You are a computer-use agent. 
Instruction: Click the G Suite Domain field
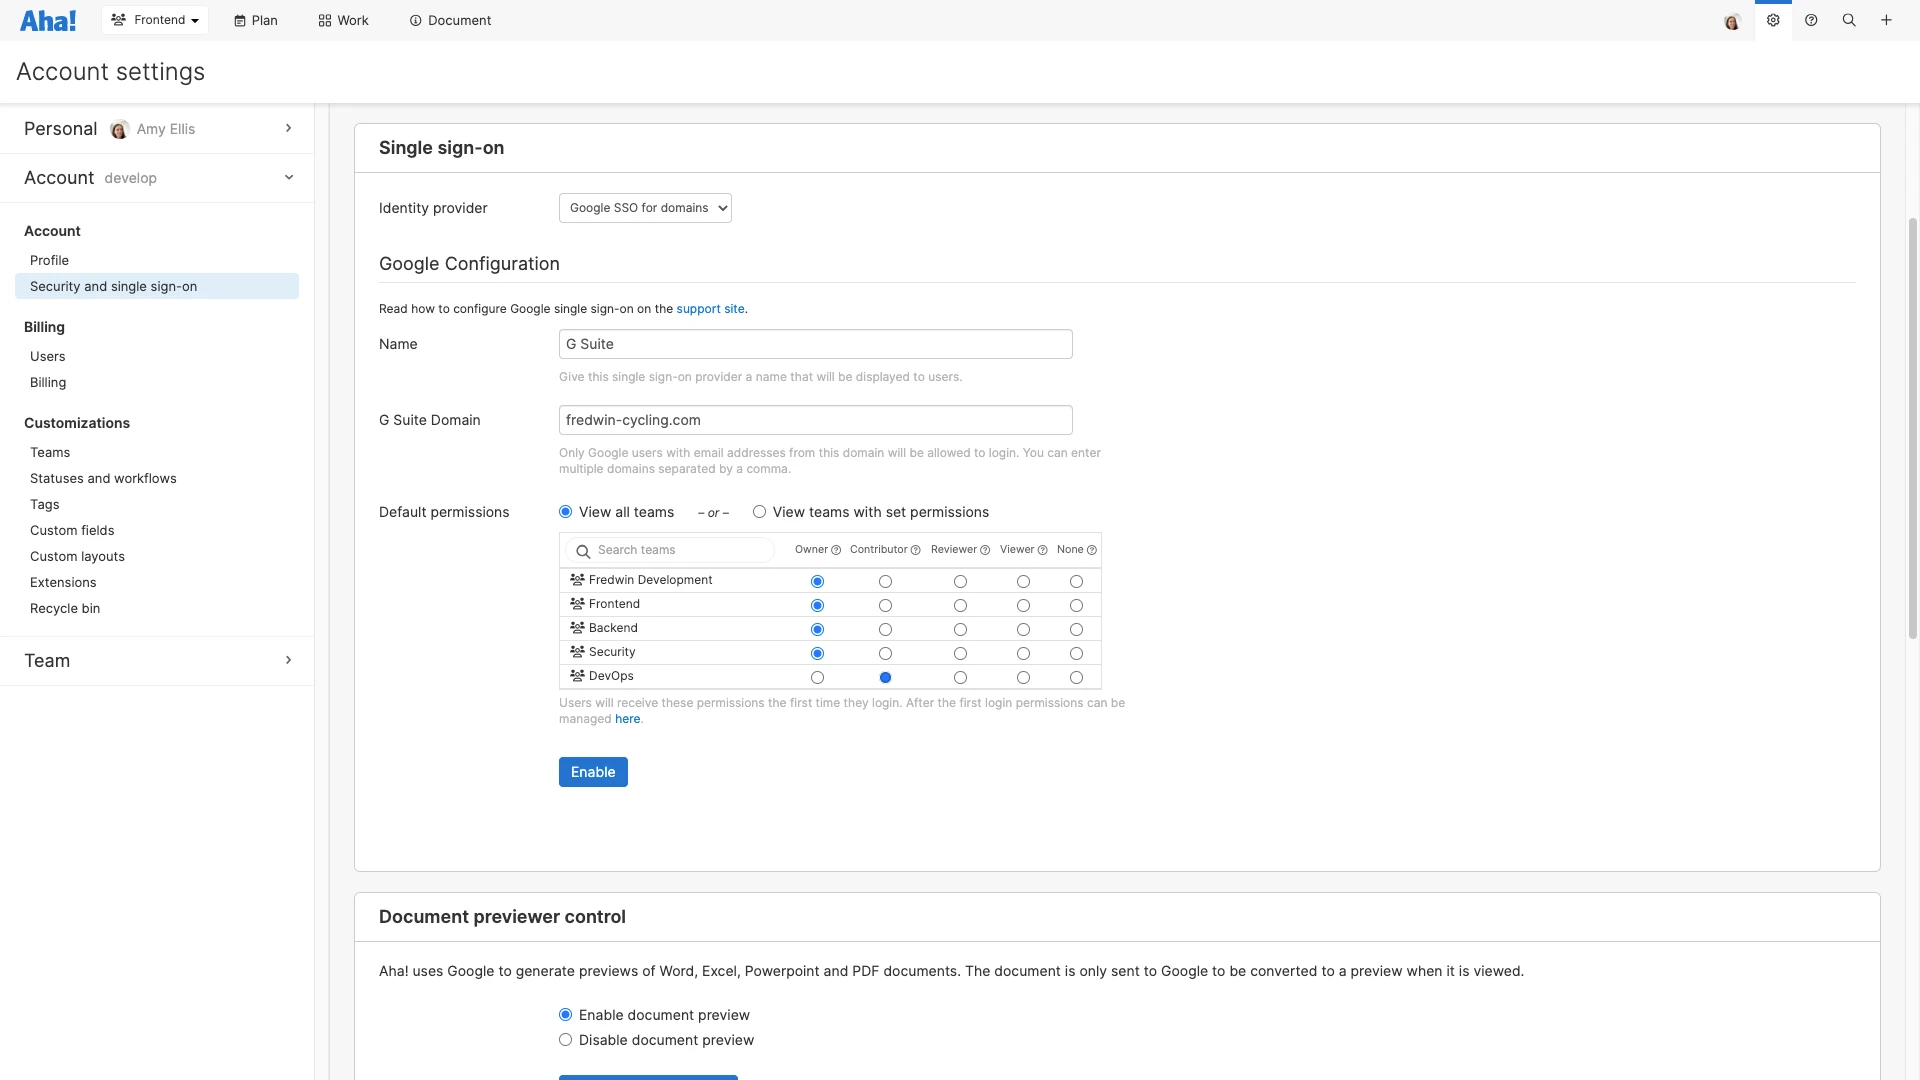pyautogui.click(x=815, y=420)
